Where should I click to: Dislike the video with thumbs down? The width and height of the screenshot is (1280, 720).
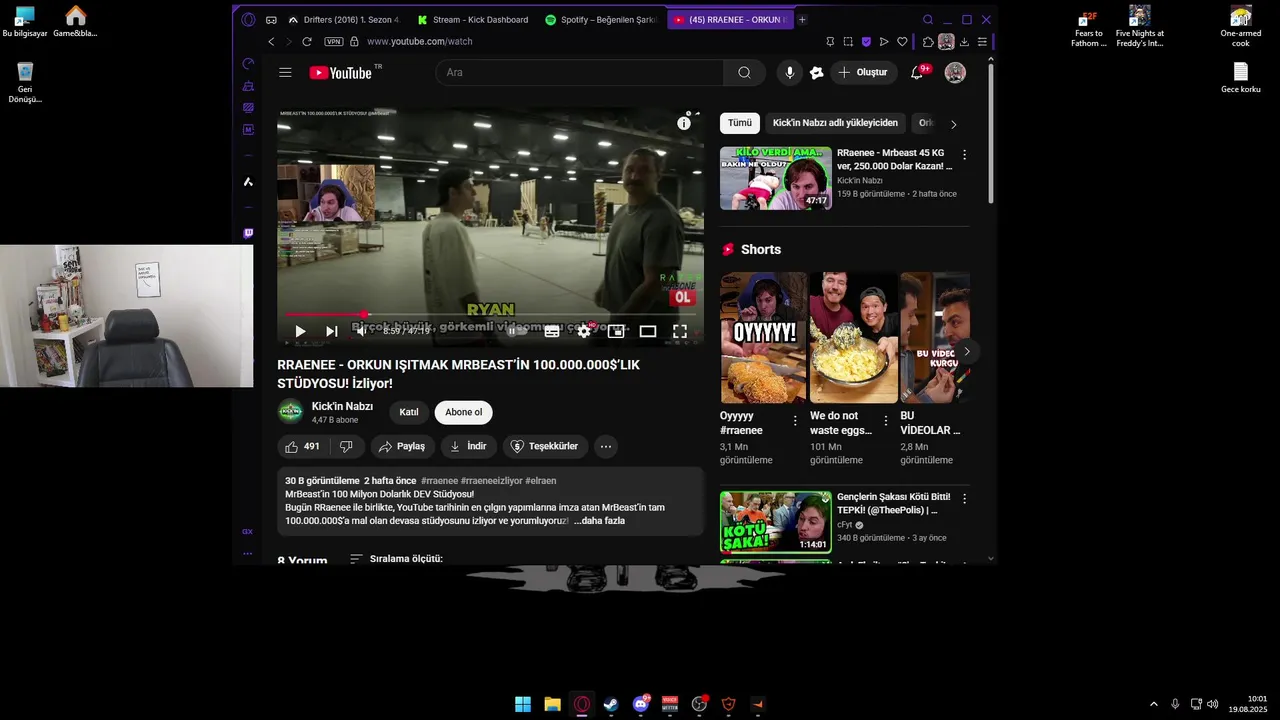pos(346,446)
